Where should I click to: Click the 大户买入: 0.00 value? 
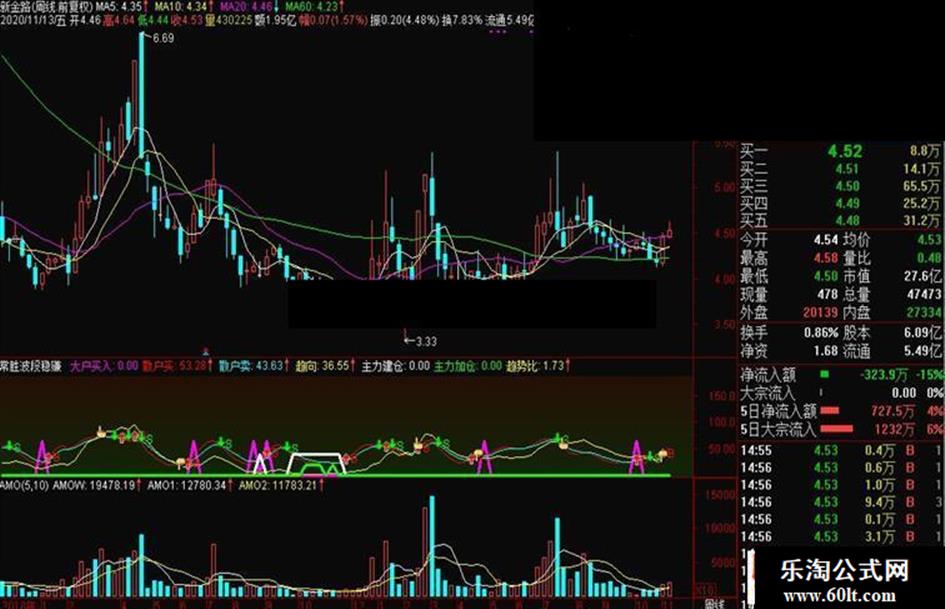tap(104, 366)
